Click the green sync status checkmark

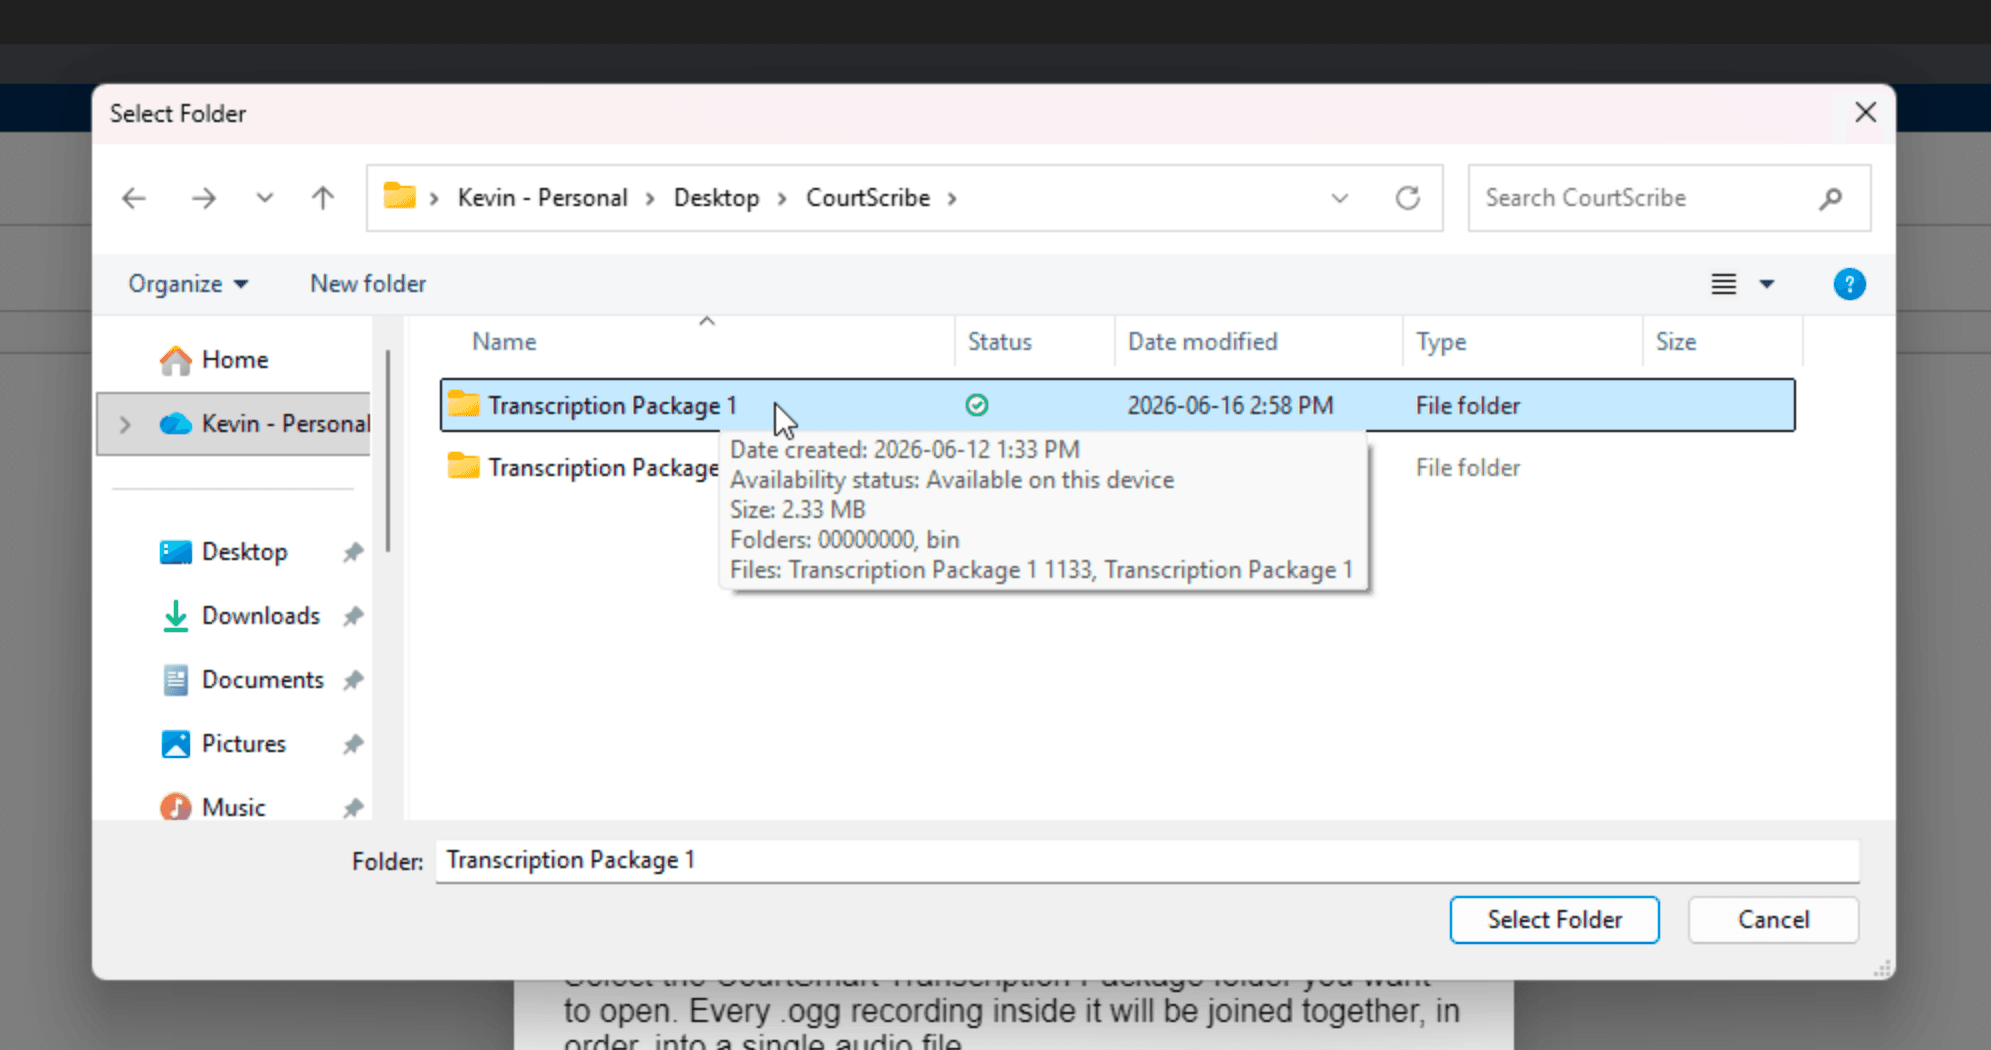pyautogui.click(x=977, y=405)
